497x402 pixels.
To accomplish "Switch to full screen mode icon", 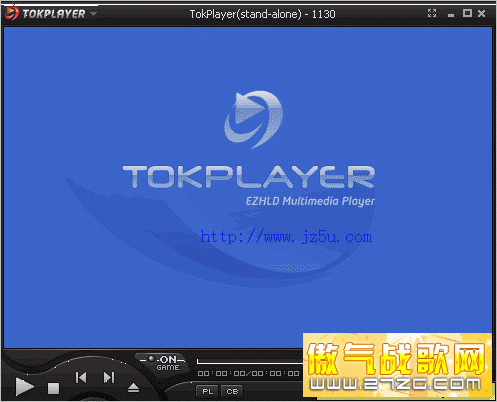I will (432, 13).
